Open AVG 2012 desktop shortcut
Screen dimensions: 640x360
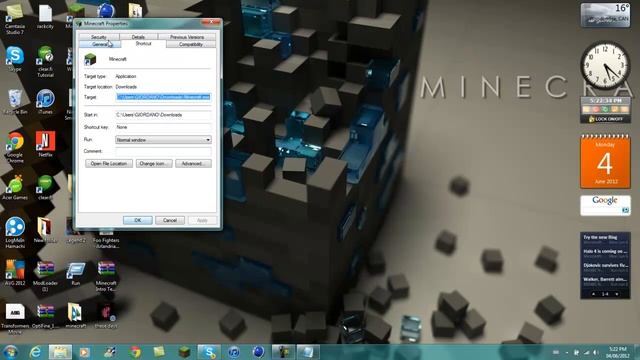pyautogui.click(x=15, y=273)
